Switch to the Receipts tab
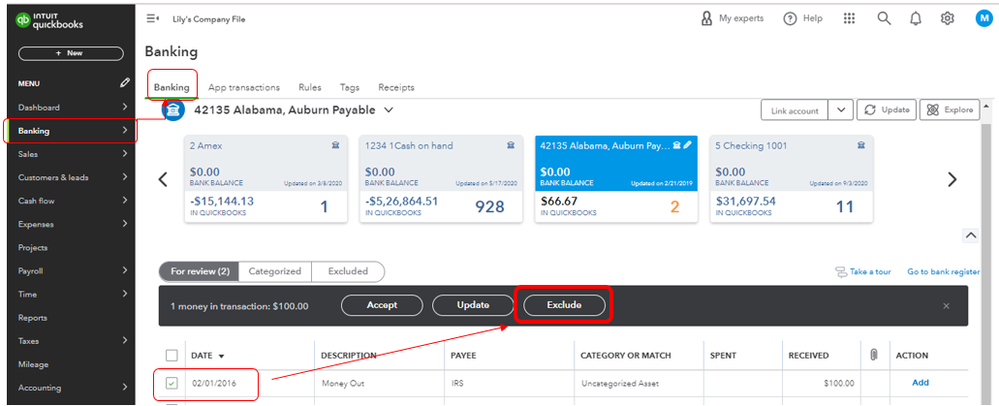This screenshot has height=406, width=999. click(396, 87)
